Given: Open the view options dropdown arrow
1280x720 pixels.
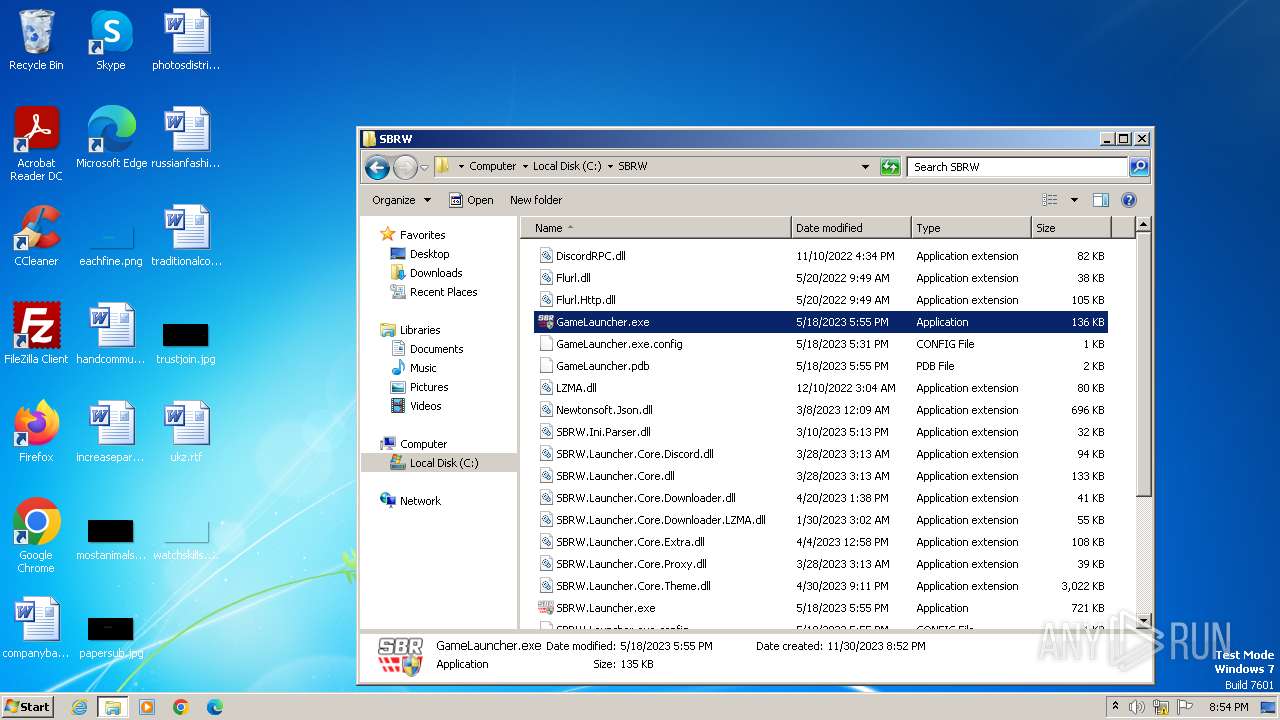Looking at the screenshot, I should pos(1074,200).
